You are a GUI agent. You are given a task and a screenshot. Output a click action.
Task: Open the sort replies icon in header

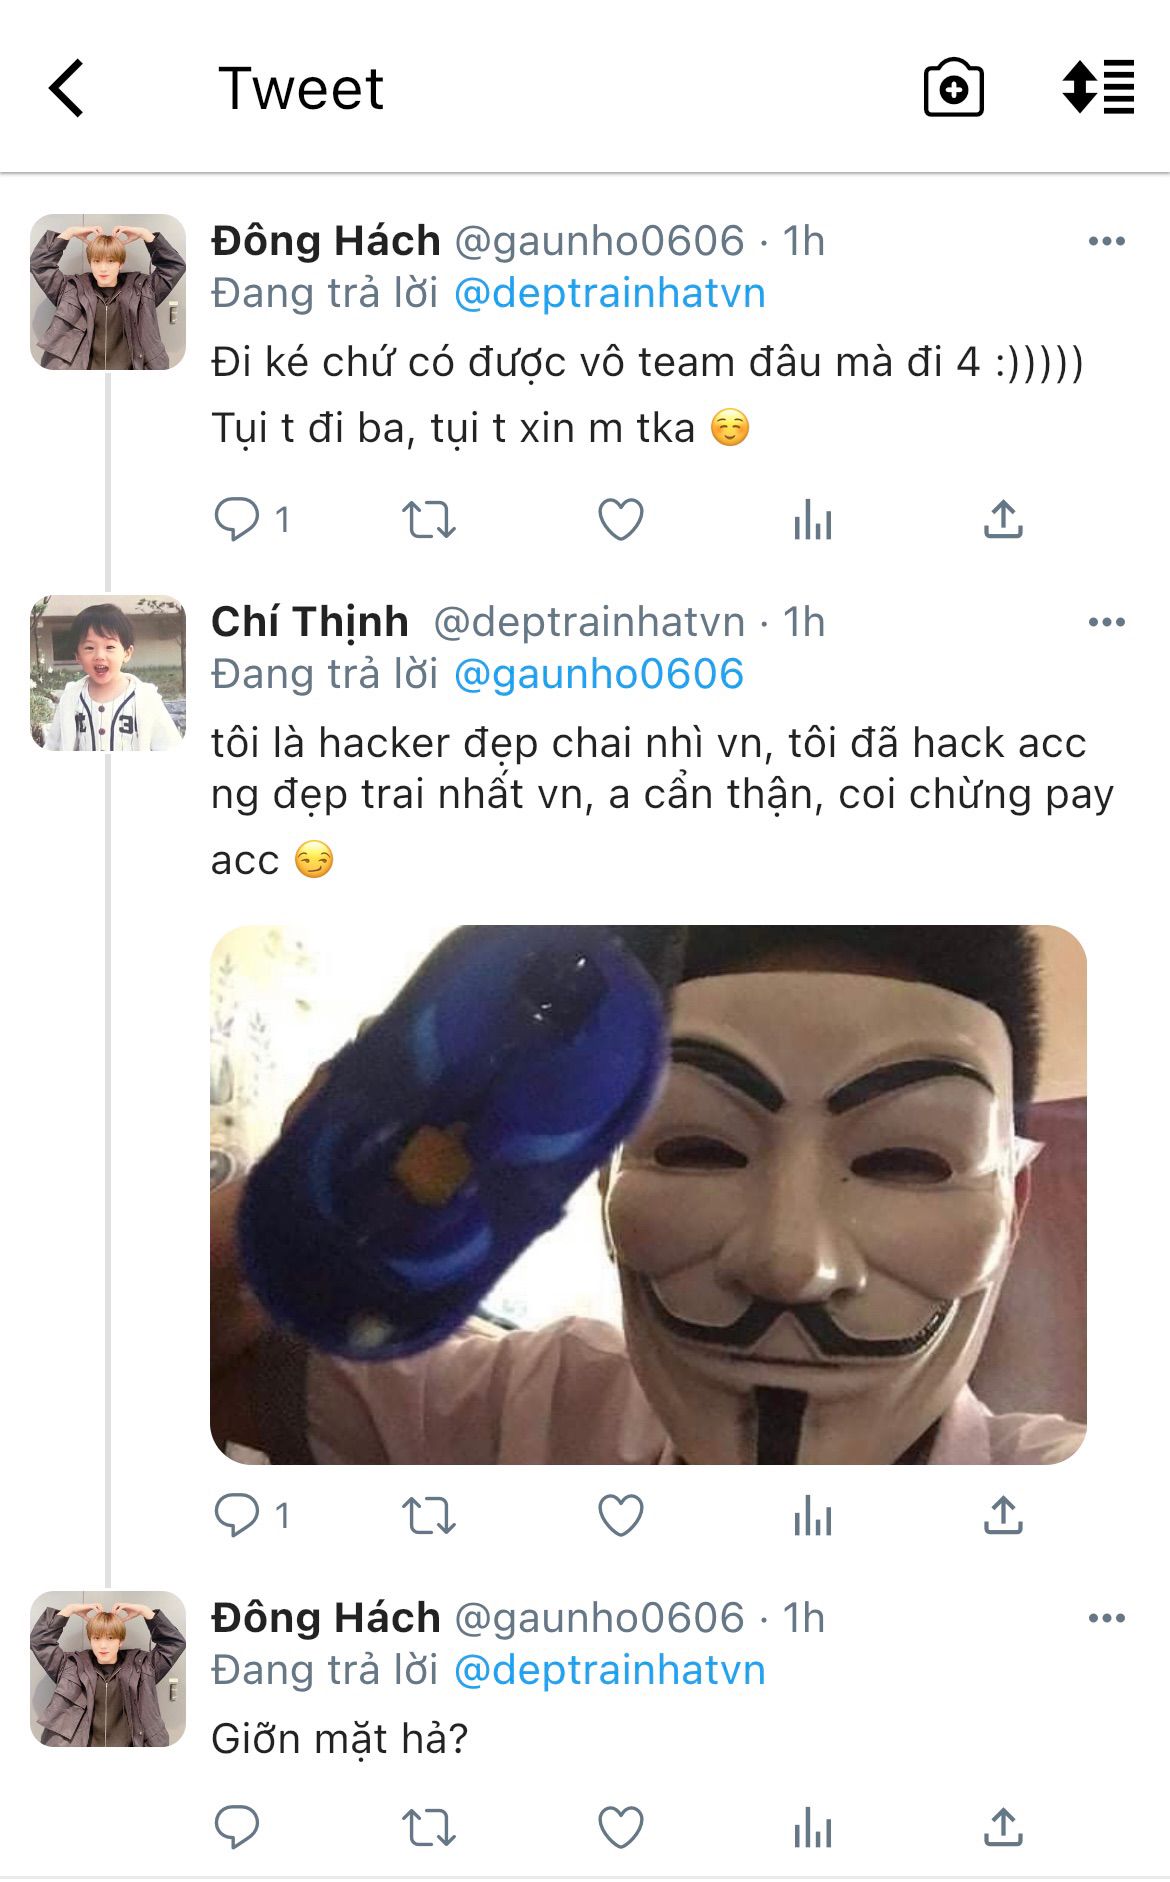[x=1098, y=87]
